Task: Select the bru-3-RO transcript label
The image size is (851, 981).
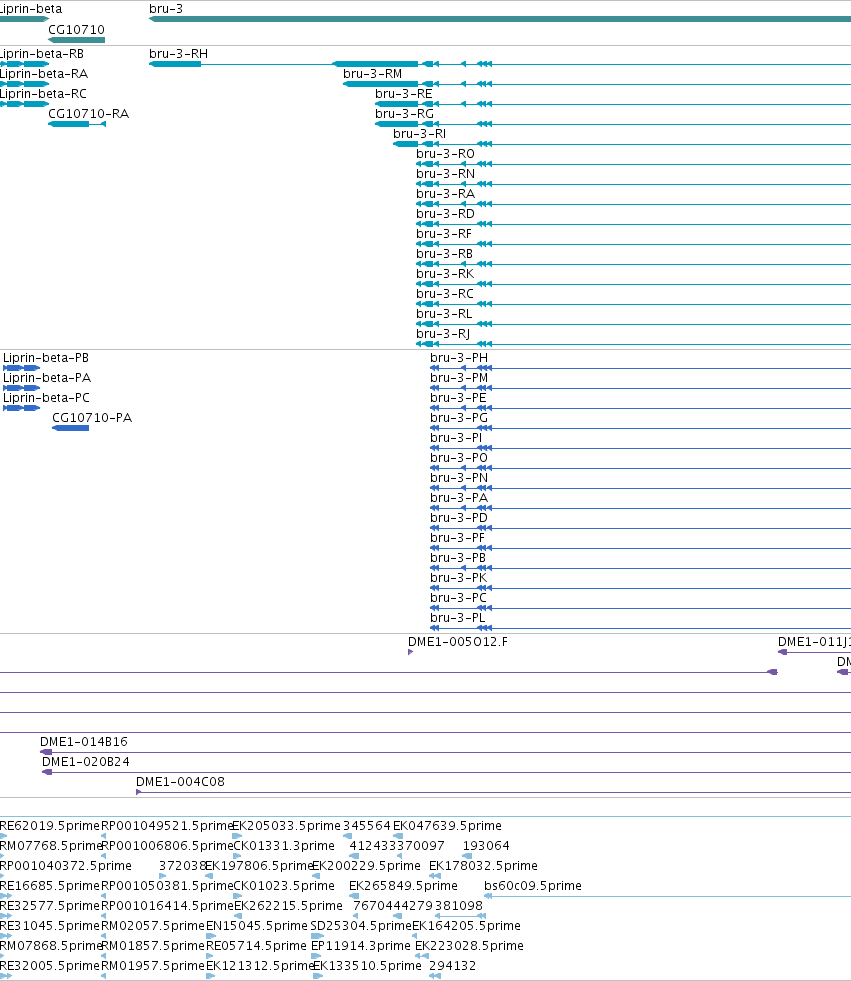Action: click(446, 154)
